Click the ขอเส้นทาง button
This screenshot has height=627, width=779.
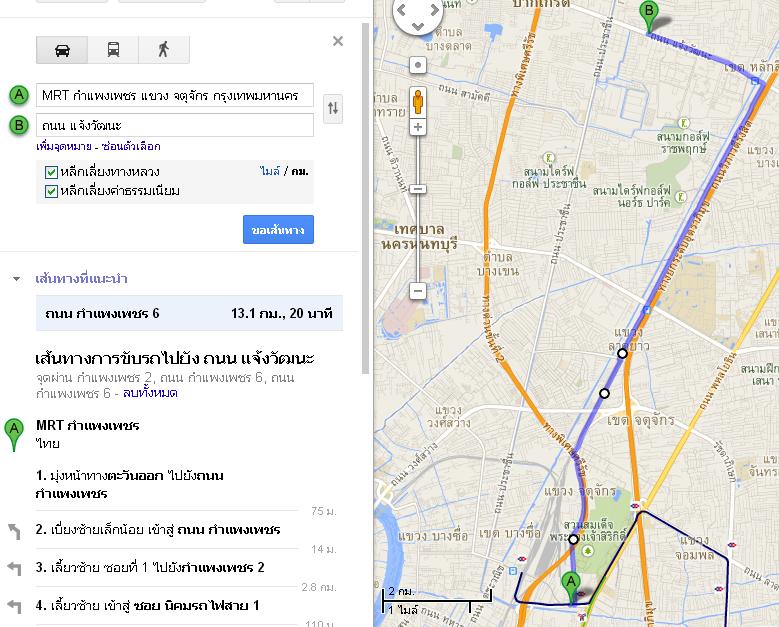click(x=278, y=230)
